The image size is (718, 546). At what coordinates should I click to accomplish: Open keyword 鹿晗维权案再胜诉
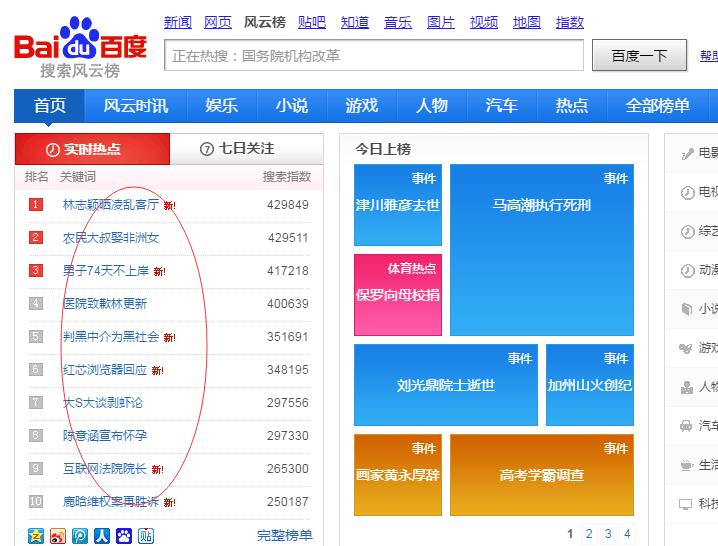tap(111, 502)
